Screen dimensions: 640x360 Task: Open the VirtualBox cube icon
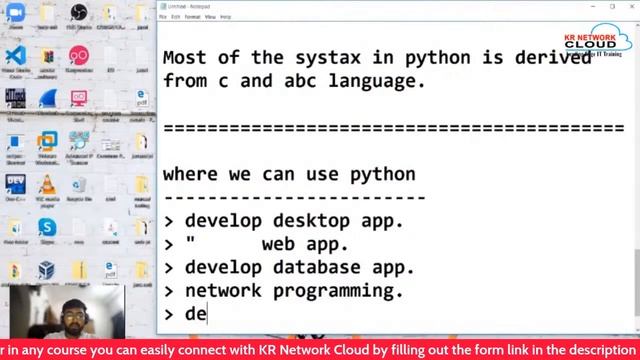[x=47, y=270]
